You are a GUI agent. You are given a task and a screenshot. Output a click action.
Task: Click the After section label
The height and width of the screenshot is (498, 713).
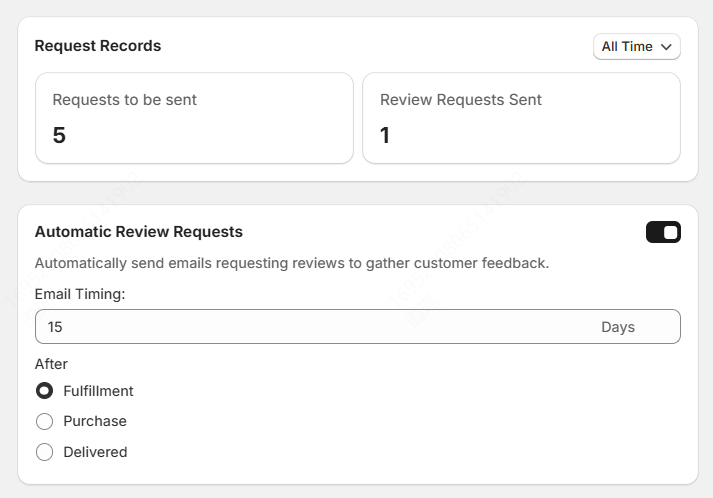(x=51, y=364)
